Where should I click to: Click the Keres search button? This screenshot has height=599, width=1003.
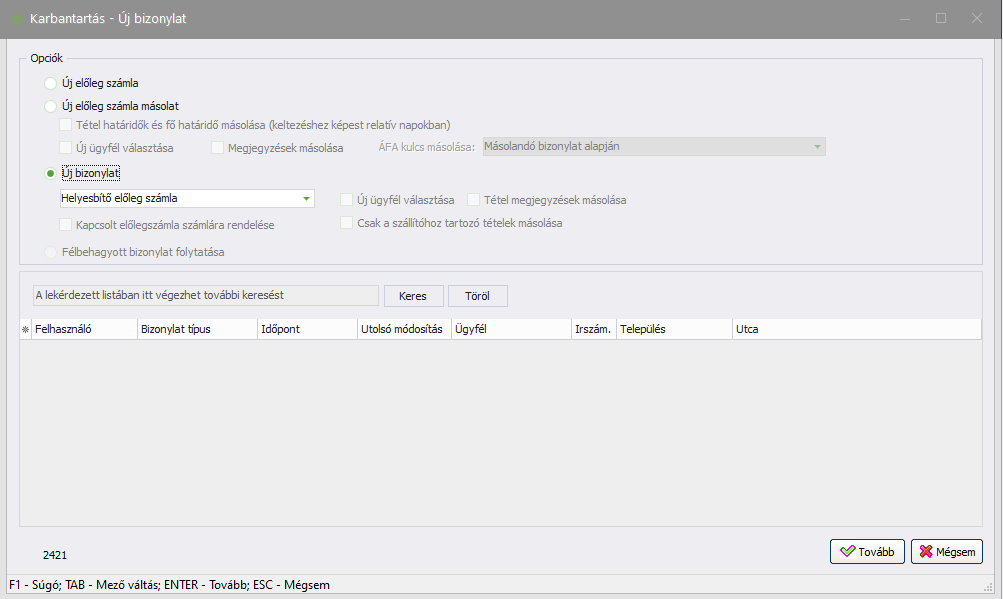[413, 296]
